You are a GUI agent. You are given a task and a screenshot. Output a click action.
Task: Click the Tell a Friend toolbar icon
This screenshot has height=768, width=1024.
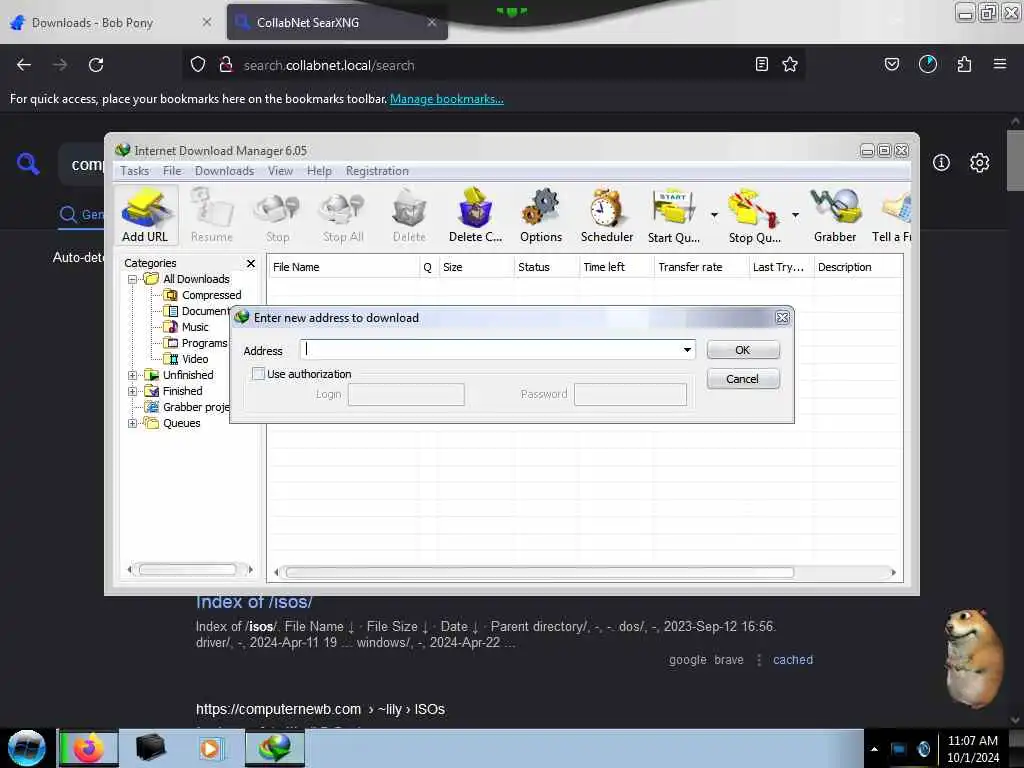point(892,215)
